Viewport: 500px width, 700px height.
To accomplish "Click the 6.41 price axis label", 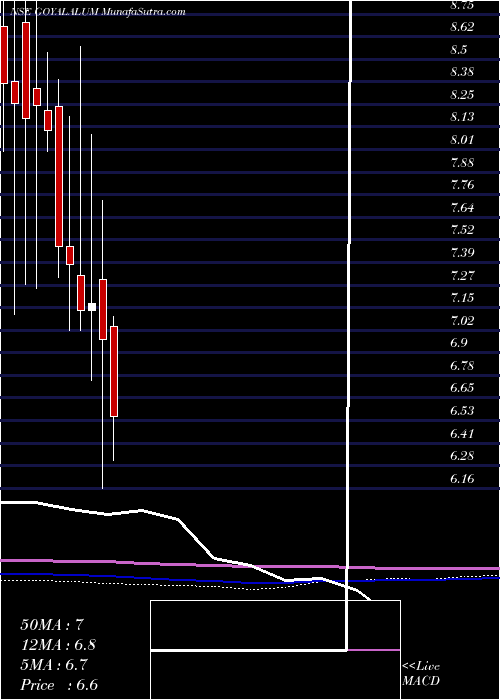I will point(462,433).
